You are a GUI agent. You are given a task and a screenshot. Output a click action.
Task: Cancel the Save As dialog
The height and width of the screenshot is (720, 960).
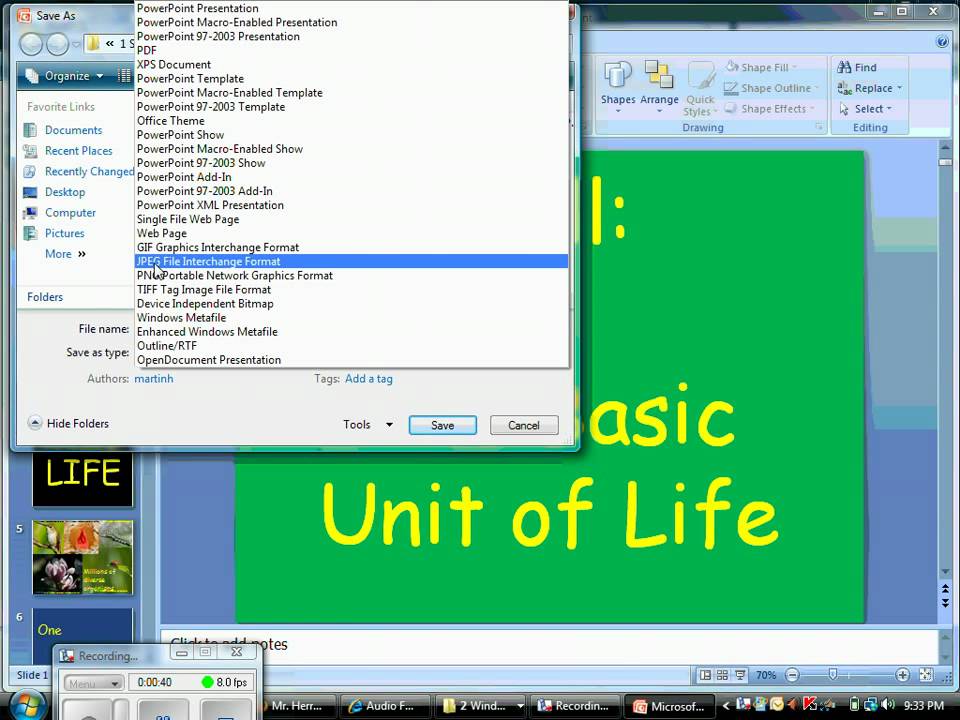coord(524,425)
